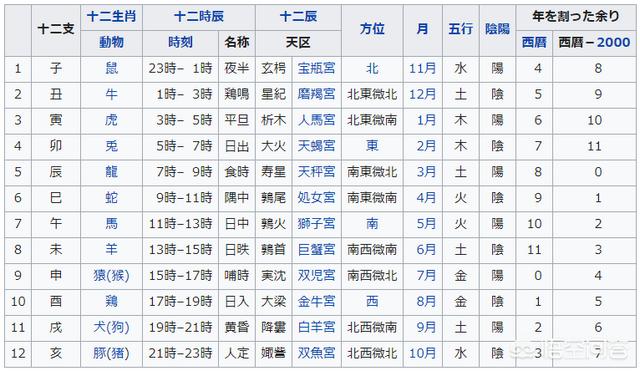Click the 十二時辰 header link
This screenshot has width=640, height=371.
tap(199, 17)
